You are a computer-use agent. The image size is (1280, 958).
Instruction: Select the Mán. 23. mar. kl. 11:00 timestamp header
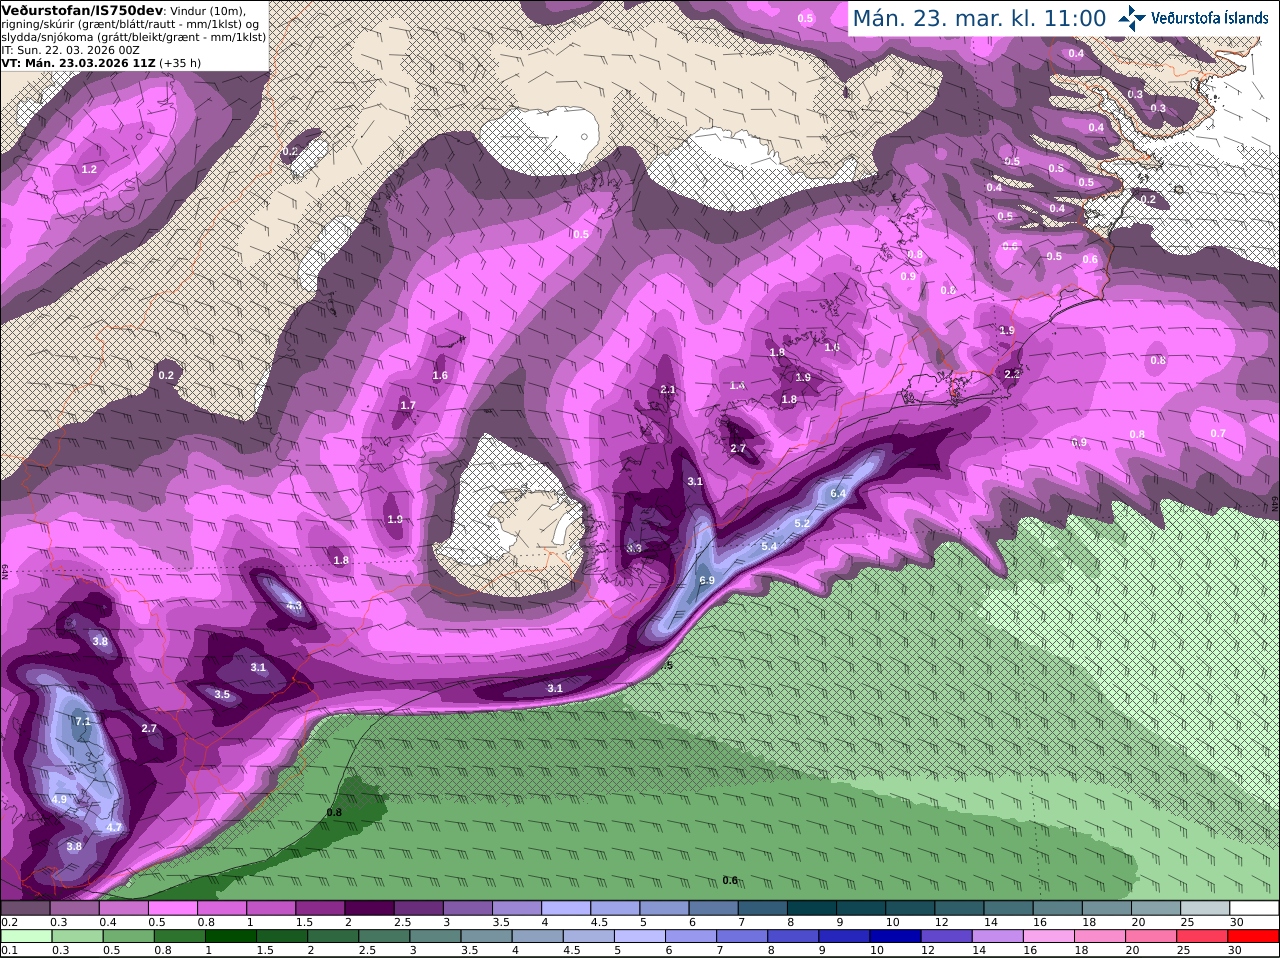(979, 18)
